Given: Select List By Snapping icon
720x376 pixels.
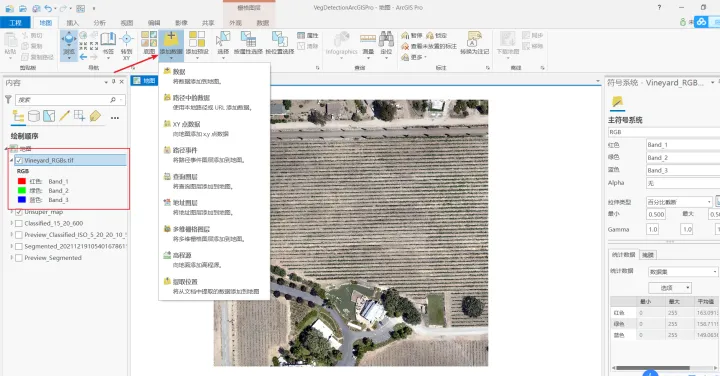Looking at the screenshot, I should [79, 116].
